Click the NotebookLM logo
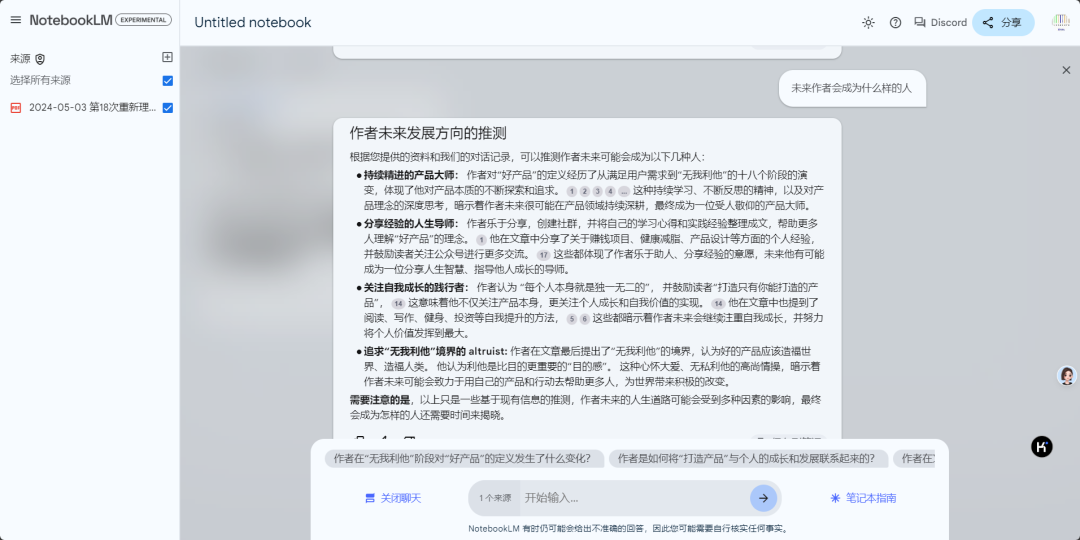The width and height of the screenshot is (1080, 540). (70, 20)
